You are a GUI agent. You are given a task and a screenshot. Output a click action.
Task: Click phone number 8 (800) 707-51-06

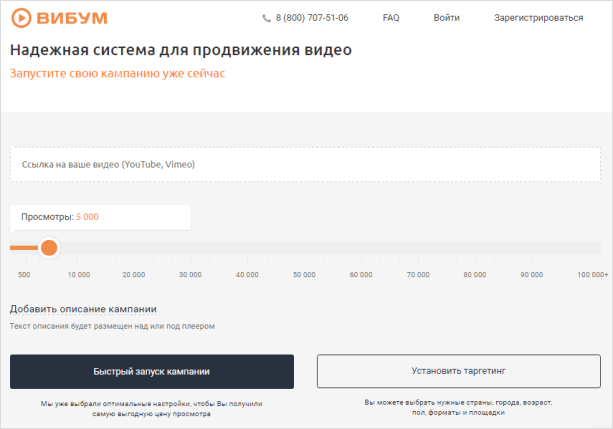312,18
